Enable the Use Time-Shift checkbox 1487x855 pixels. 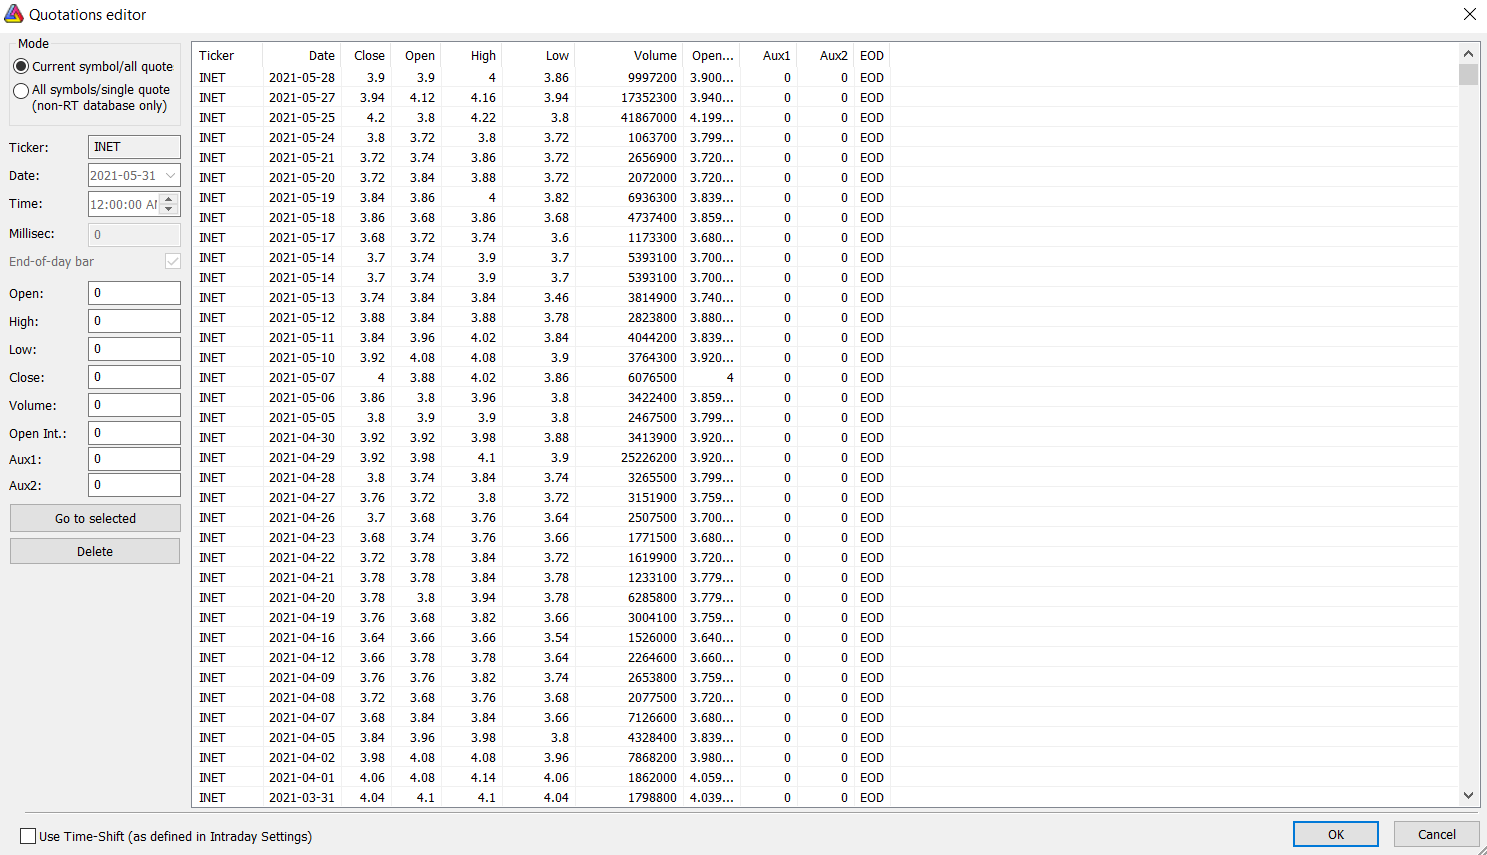(x=28, y=836)
